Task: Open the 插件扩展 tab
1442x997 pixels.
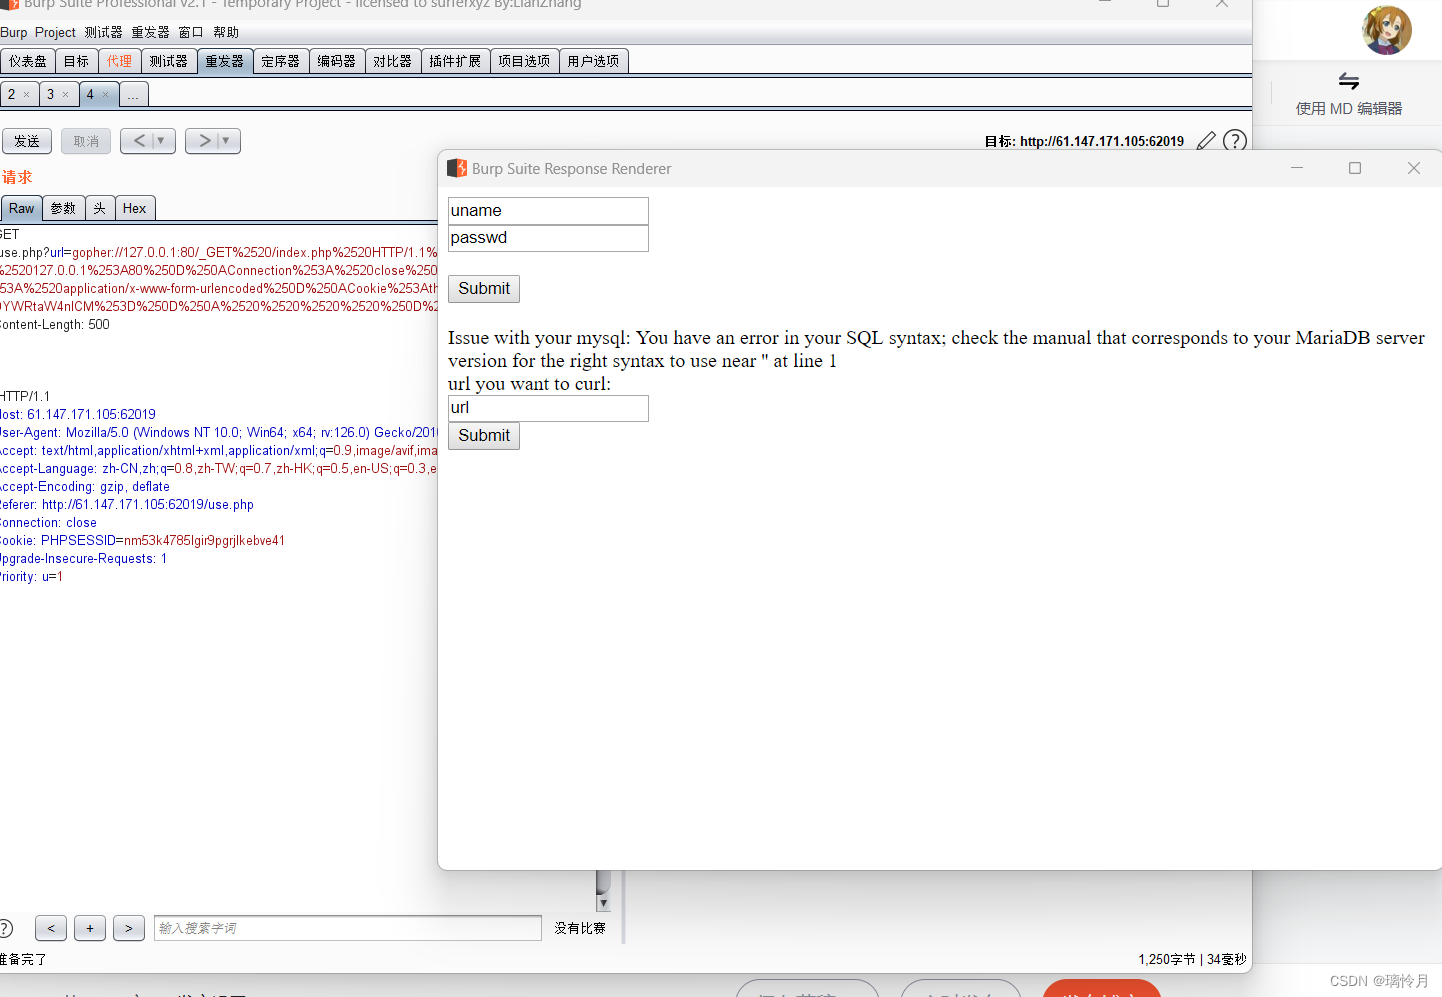Action: [455, 61]
